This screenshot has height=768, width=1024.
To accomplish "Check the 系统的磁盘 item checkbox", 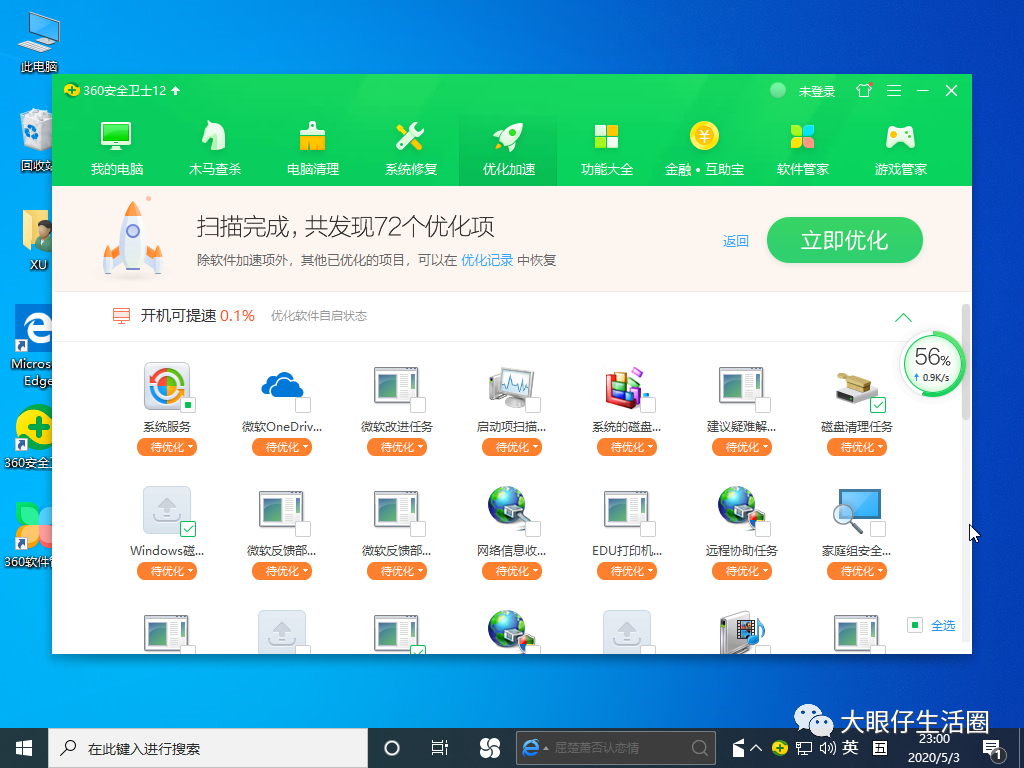I will (x=648, y=405).
